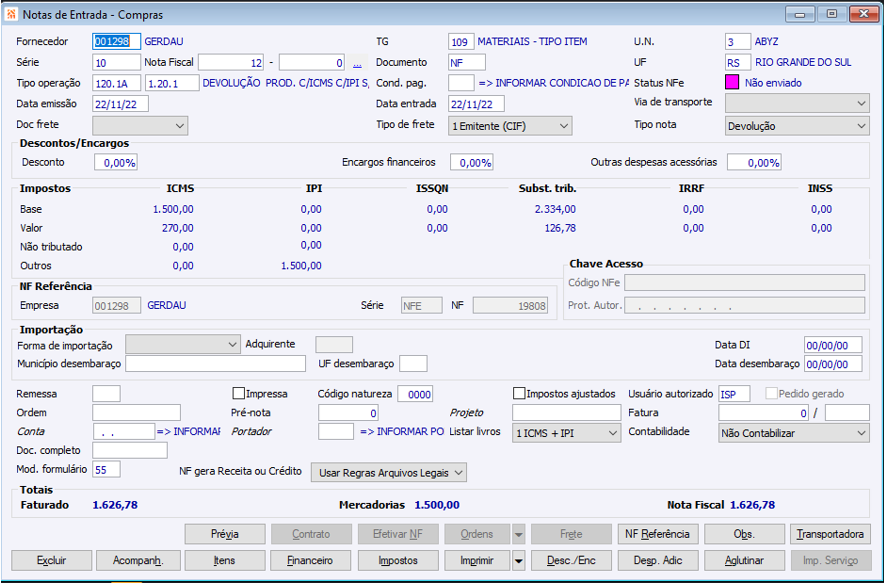Click the Itens button
The width and height of the screenshot is (884, 583).
pyautogui.click(x=225, y=561)
